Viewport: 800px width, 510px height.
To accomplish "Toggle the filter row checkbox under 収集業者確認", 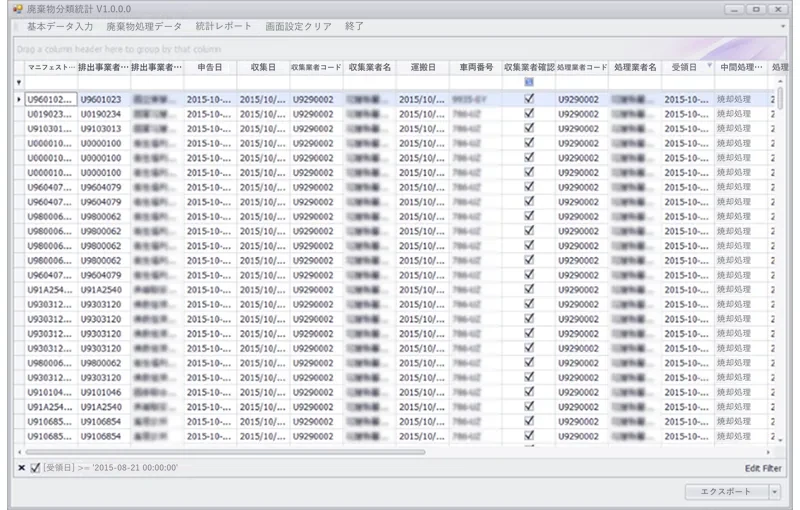I will pos(529,82).
